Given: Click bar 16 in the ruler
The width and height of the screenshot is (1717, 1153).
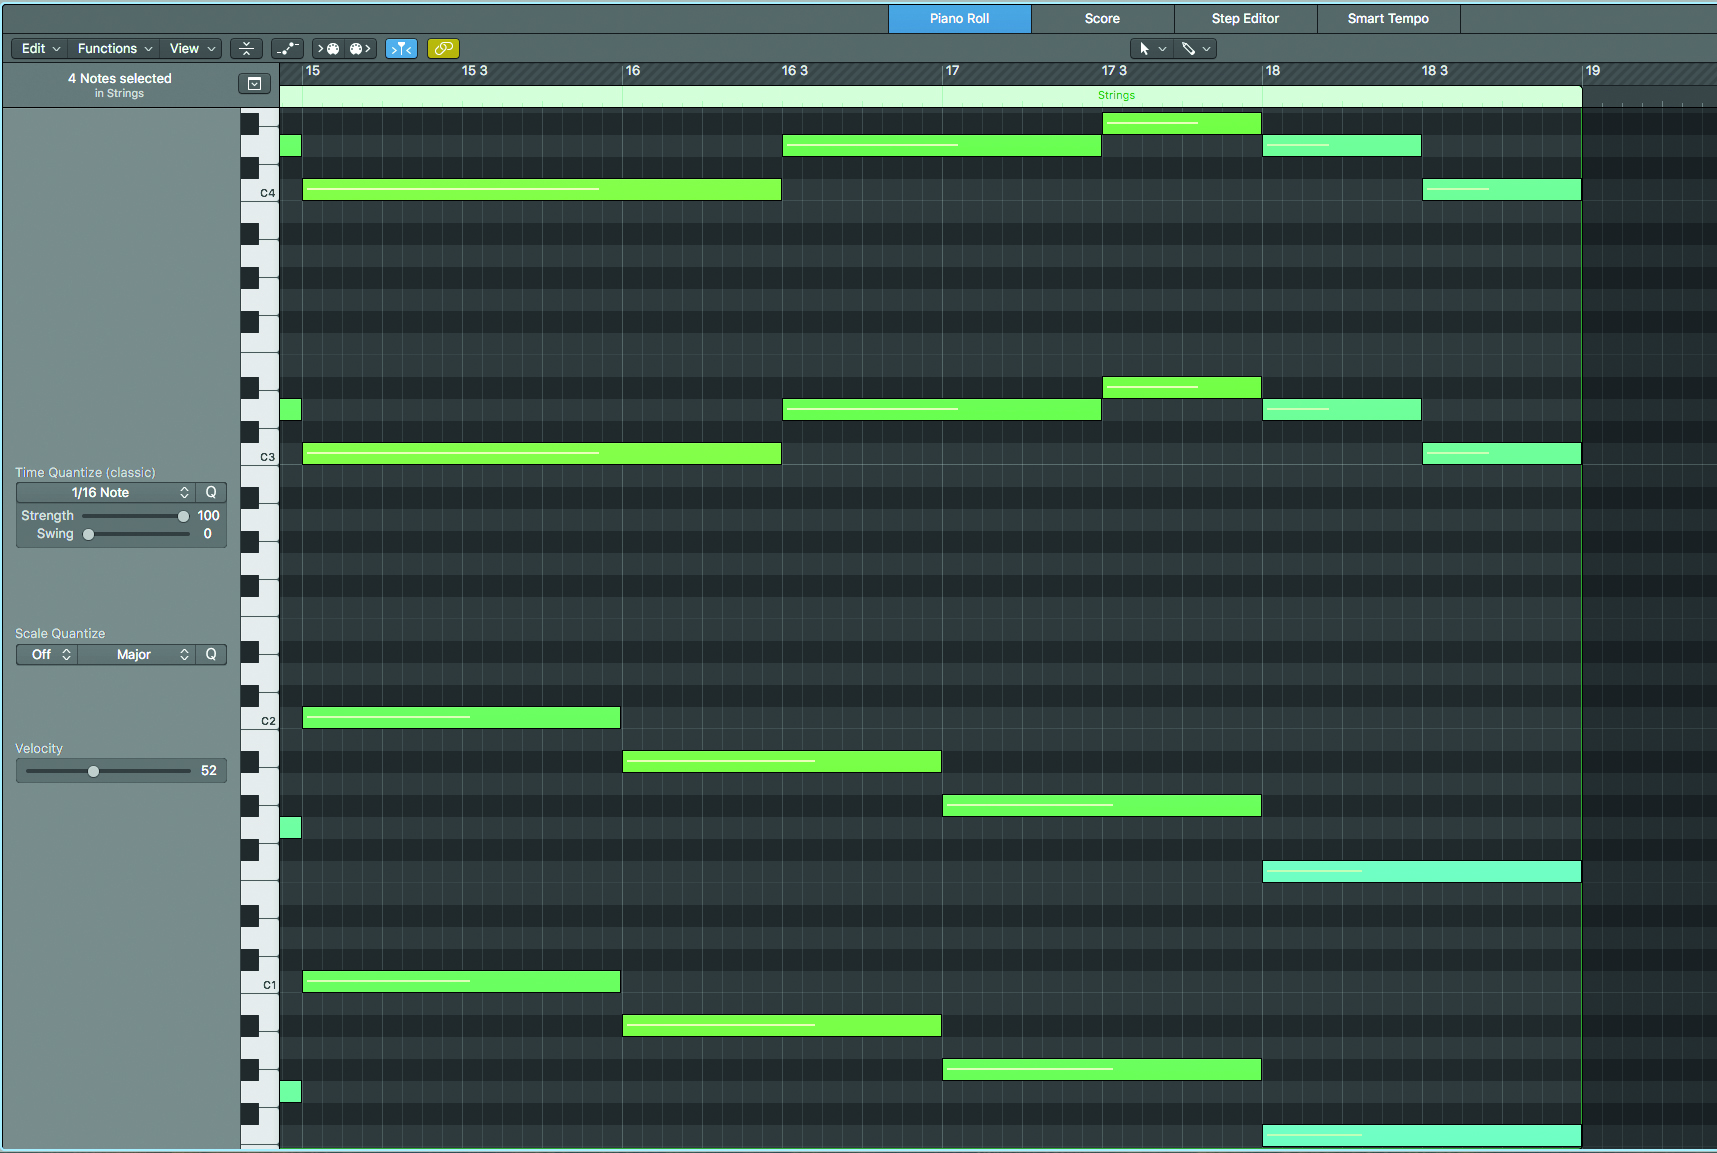Looking at the screenshot, I should click(633, 71).
